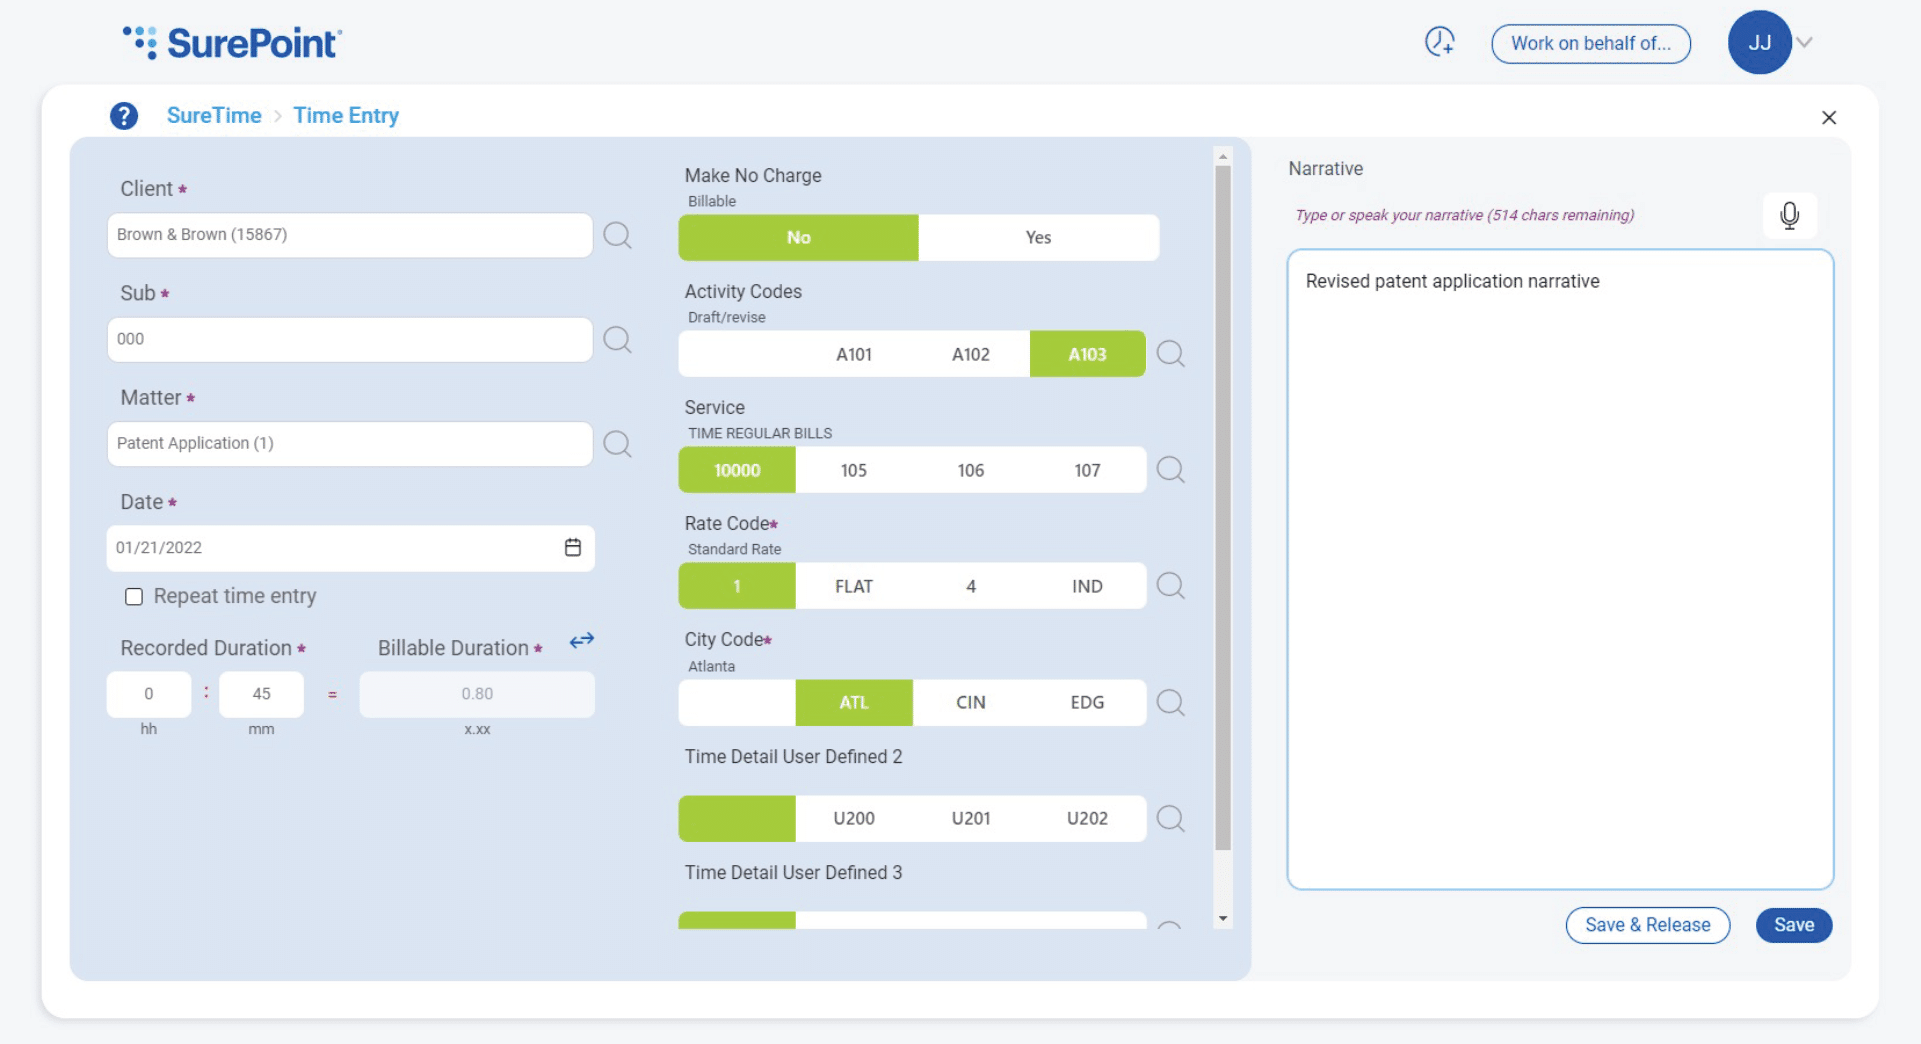Open the Matter lookup magnifier

coord(618,444)
